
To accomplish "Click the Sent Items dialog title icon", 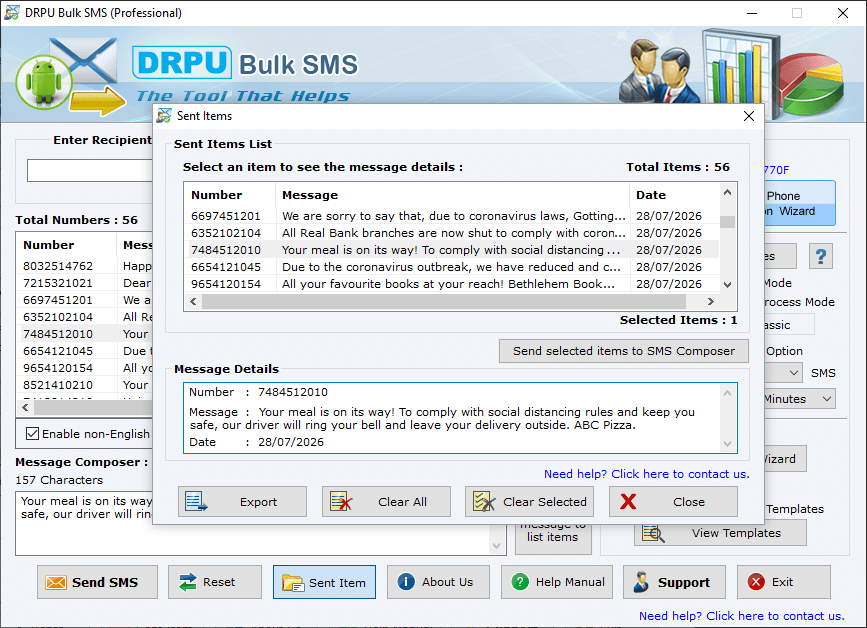I will [x=164, y=116].
